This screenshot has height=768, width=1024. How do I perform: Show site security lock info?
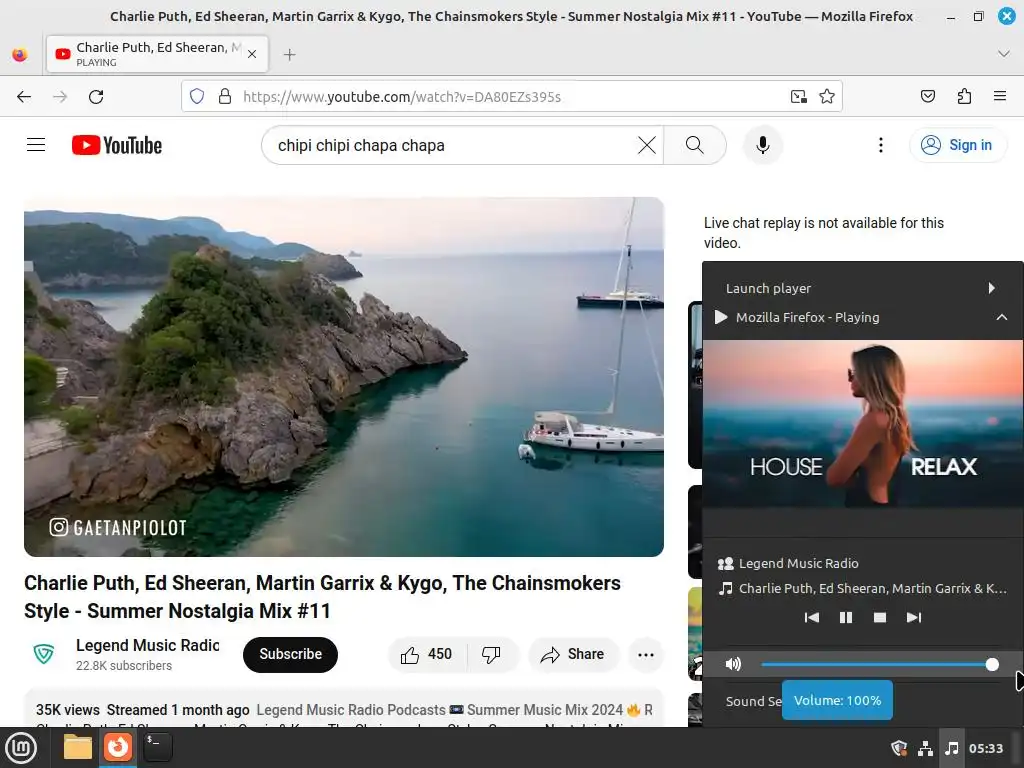pyautogui.click(x=225, y=97)
